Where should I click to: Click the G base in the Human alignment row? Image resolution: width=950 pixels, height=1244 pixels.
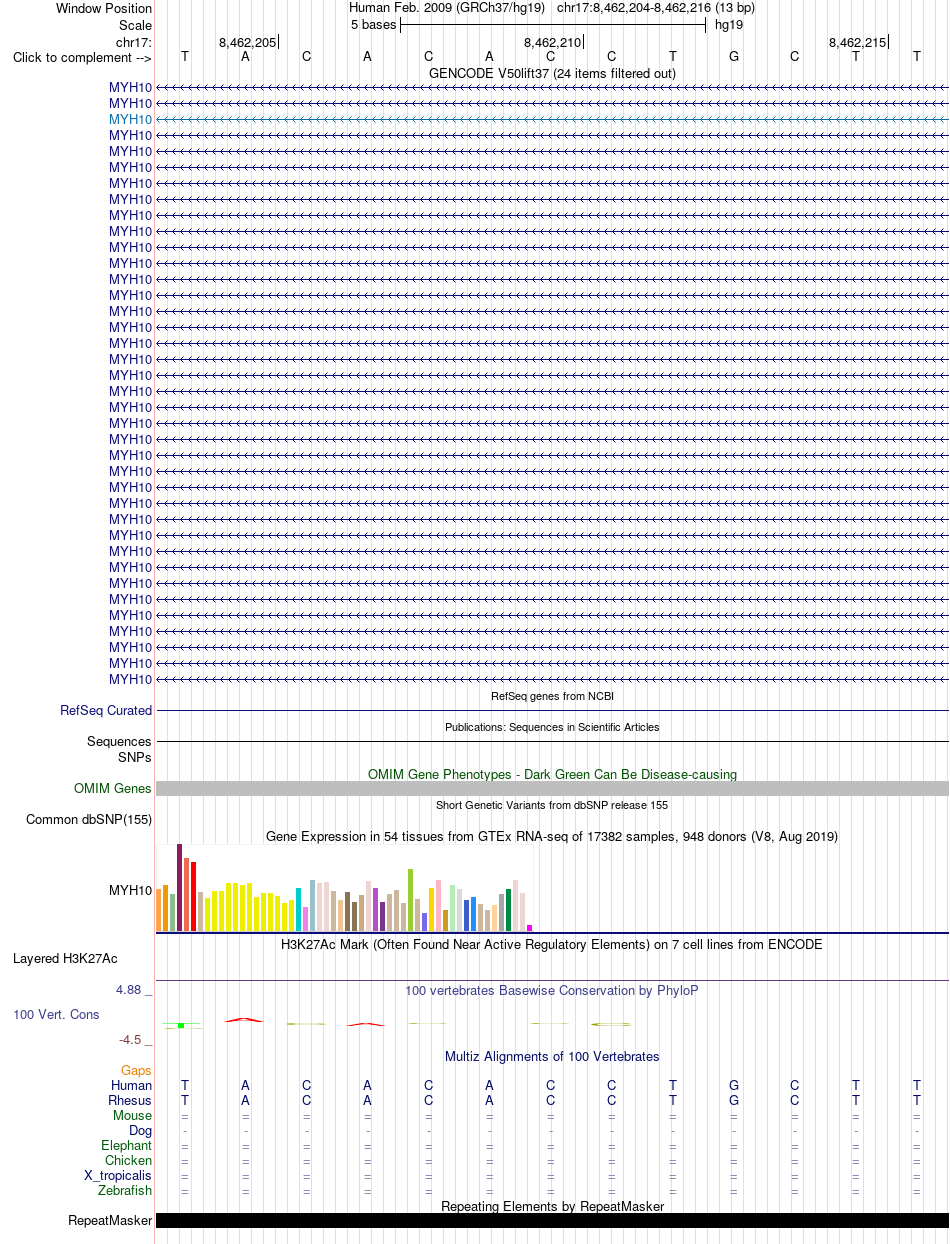tap(734, 1085)
